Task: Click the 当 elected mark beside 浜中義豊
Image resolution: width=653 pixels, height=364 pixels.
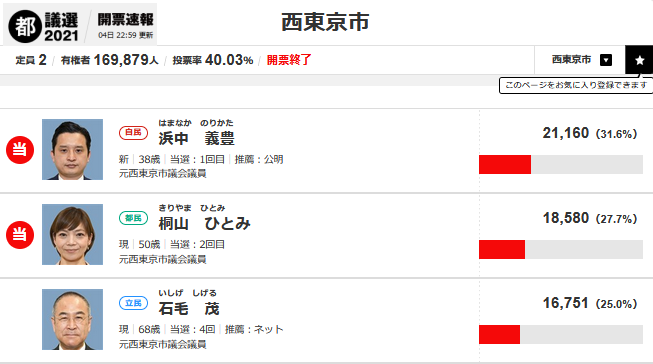Action: point(20,150)
